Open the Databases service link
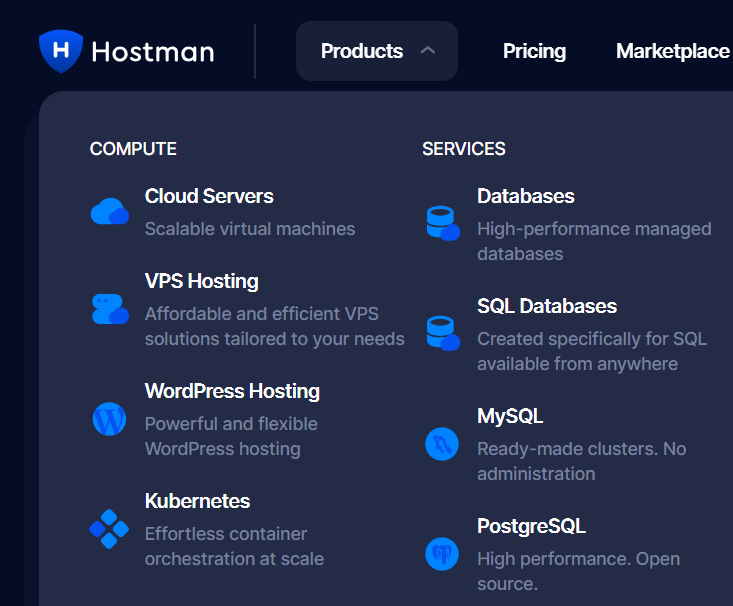The width and height of the screenshot is (733, 606). tap(526, 196)
